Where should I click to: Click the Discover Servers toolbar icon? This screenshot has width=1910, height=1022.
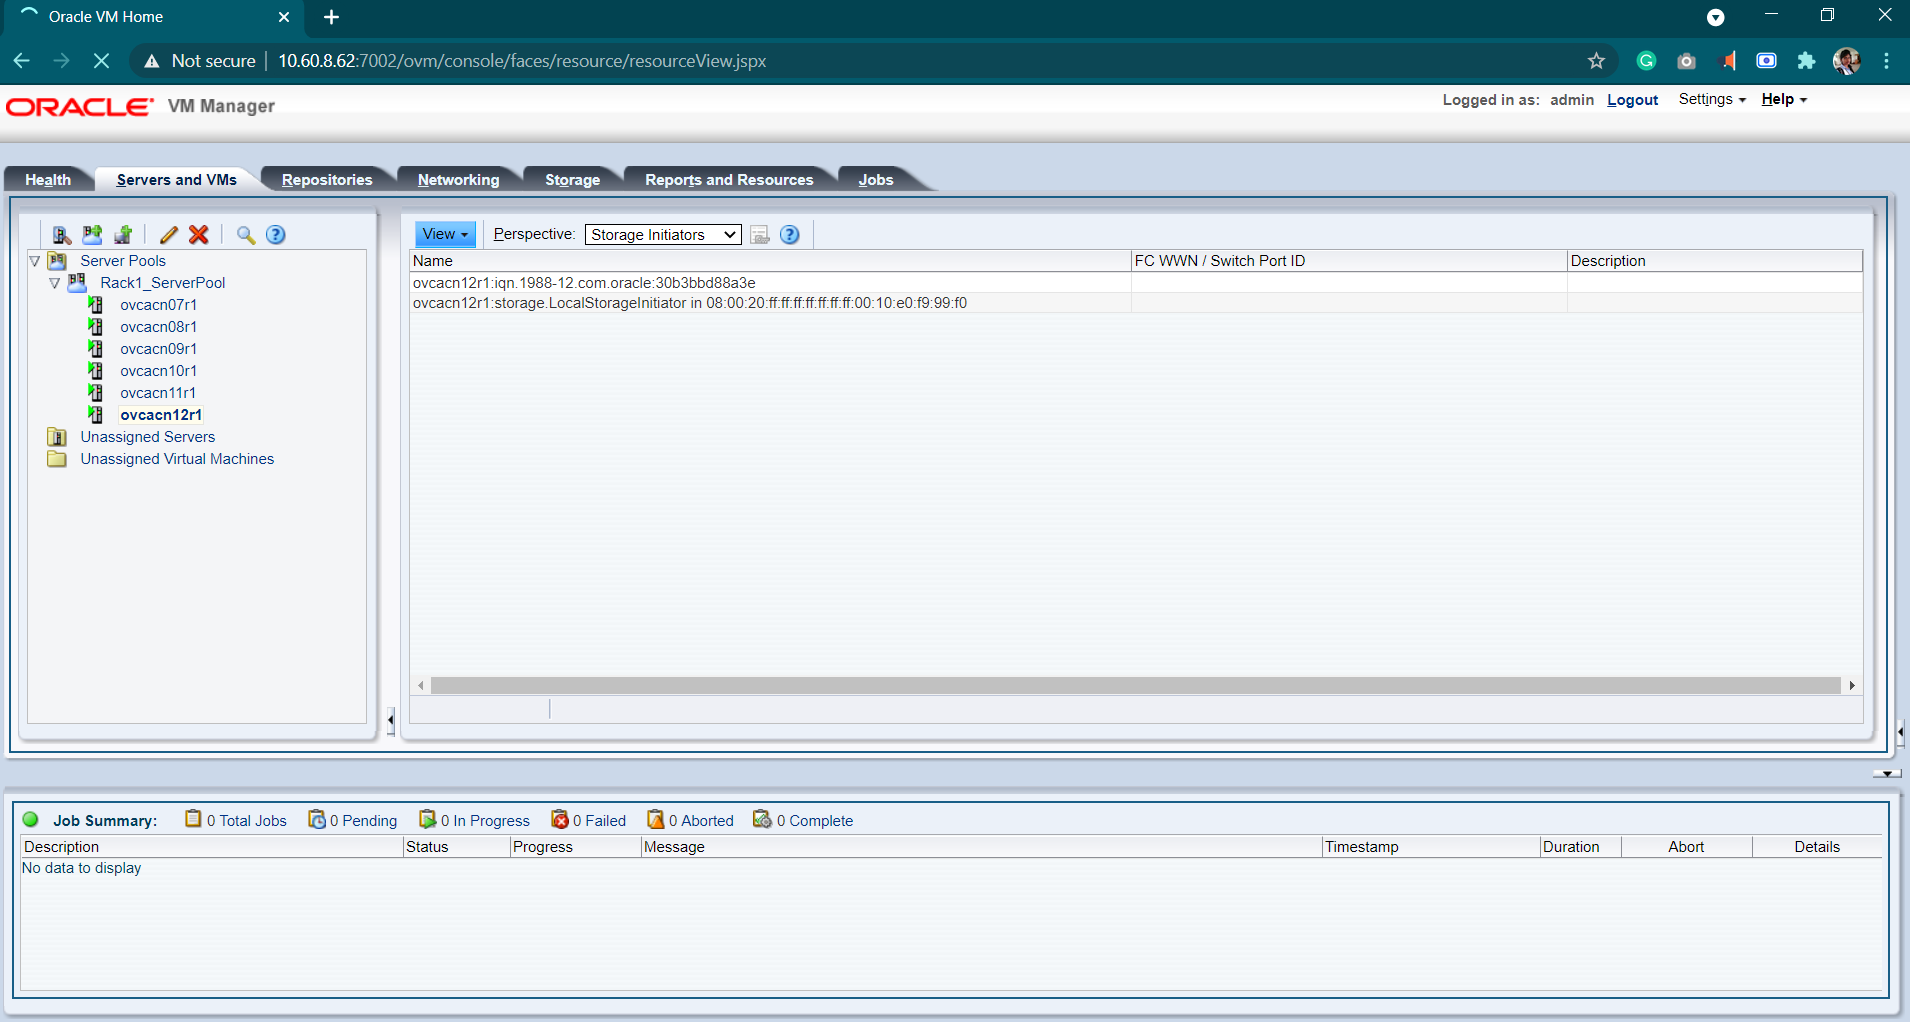(61, 235)
